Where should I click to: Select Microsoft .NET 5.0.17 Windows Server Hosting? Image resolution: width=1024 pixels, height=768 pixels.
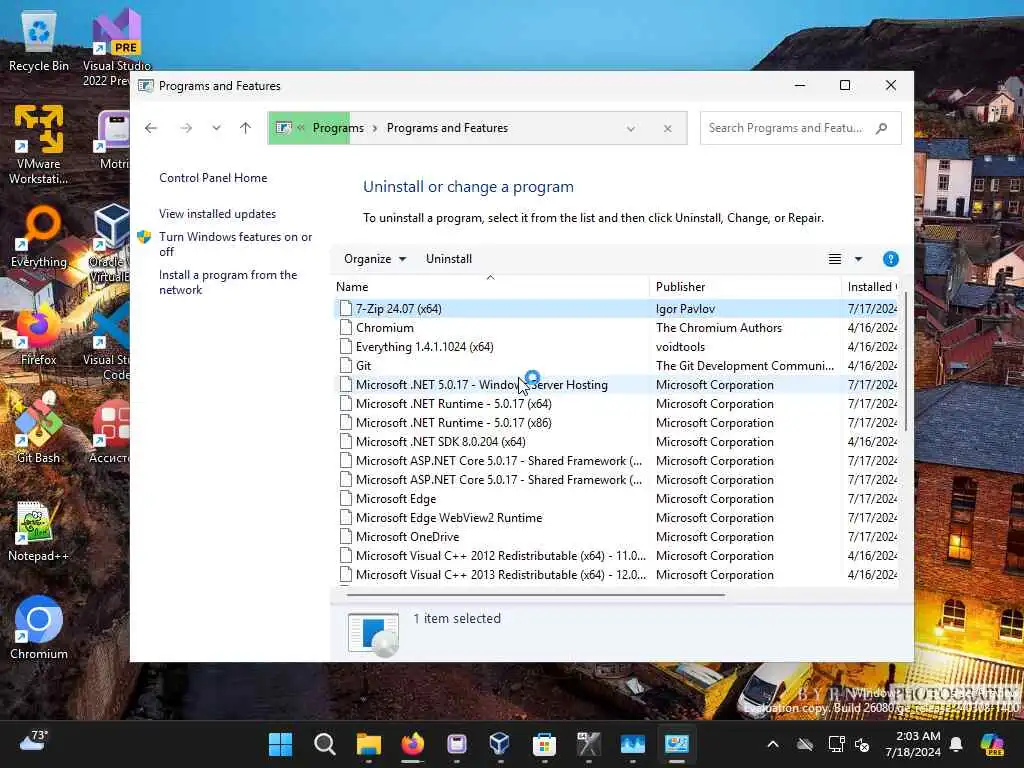[616, 384]
